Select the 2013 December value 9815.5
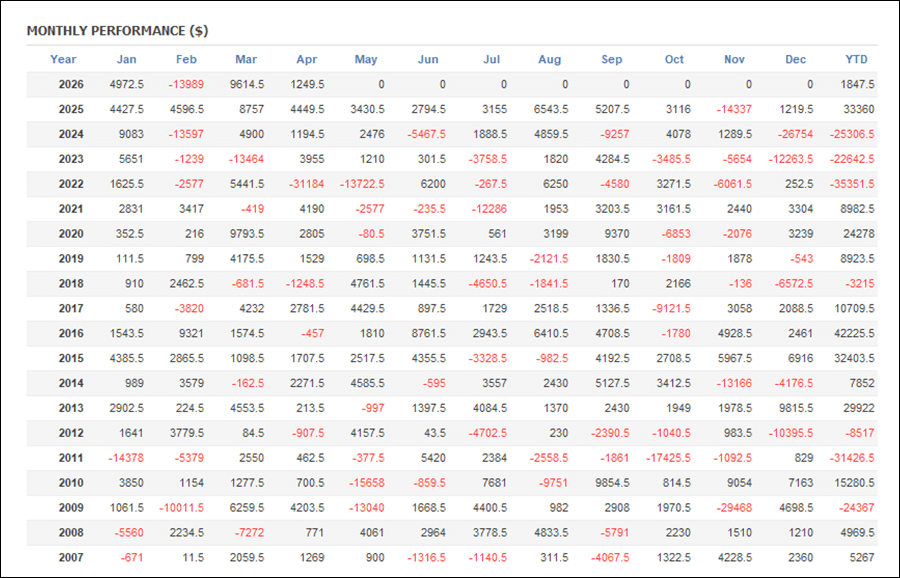 (x=796, y=408)
